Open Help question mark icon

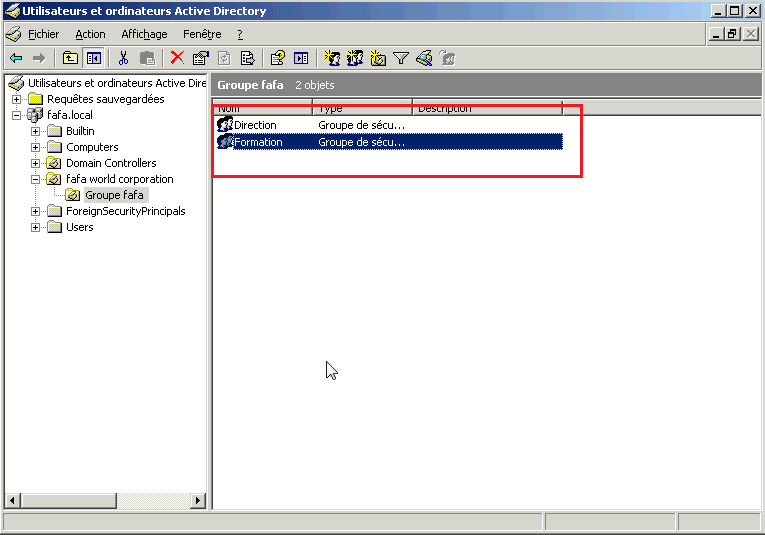pyautogui.click(x=278, y=59)
